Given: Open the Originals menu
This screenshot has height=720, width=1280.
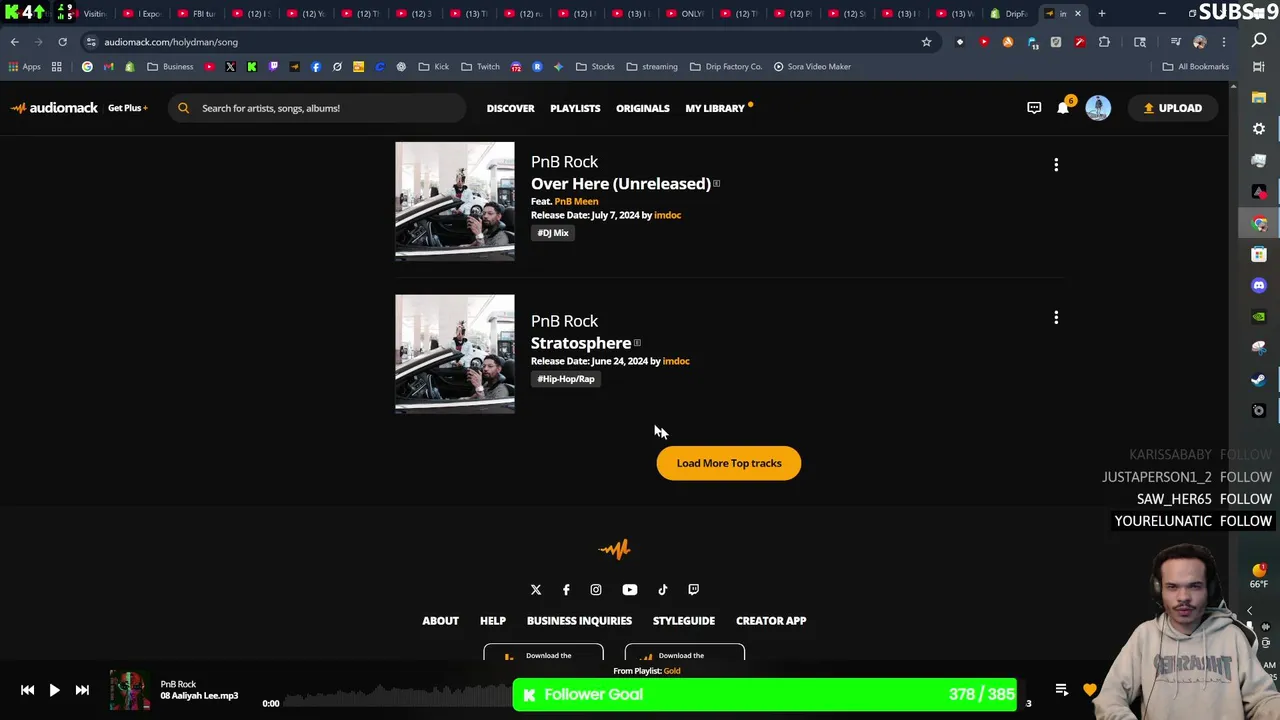Looking at the screenshot, I should pyautogui.click(x=642, y=108).
